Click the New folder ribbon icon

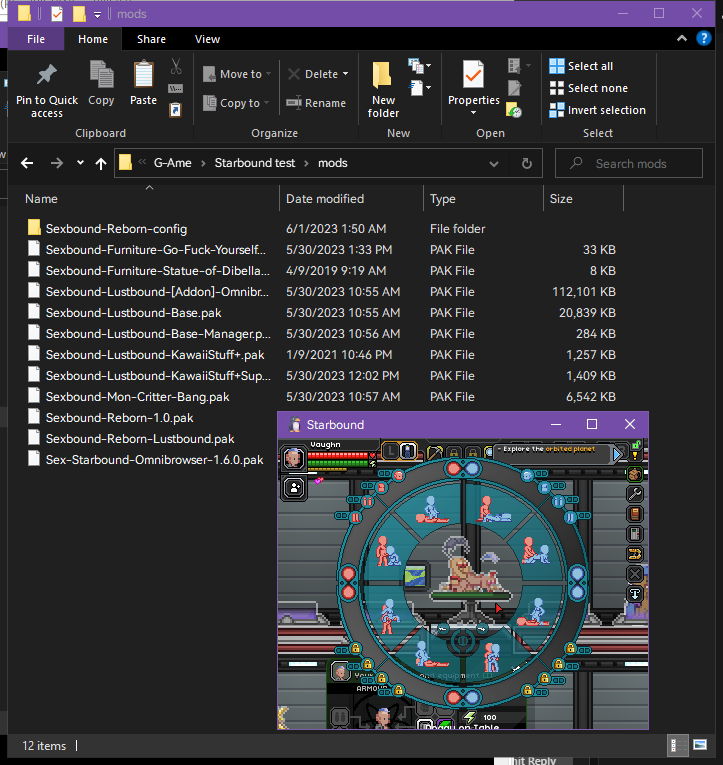pyautogui.click(x=382, y=75)
